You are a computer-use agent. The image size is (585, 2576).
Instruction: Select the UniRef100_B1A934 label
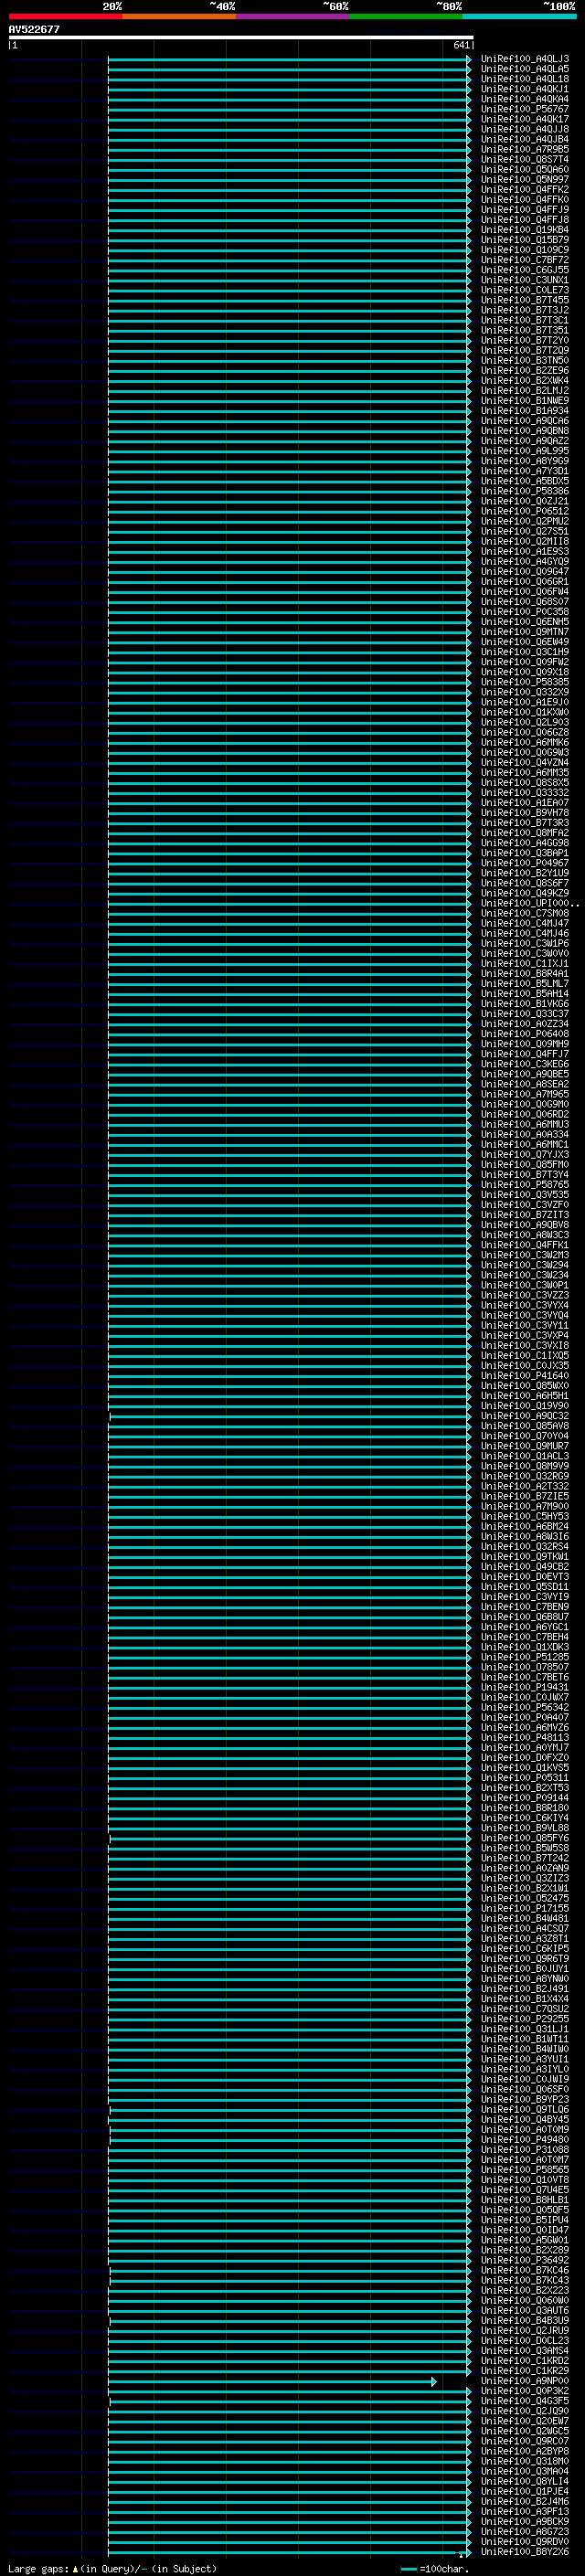(525, 411)
